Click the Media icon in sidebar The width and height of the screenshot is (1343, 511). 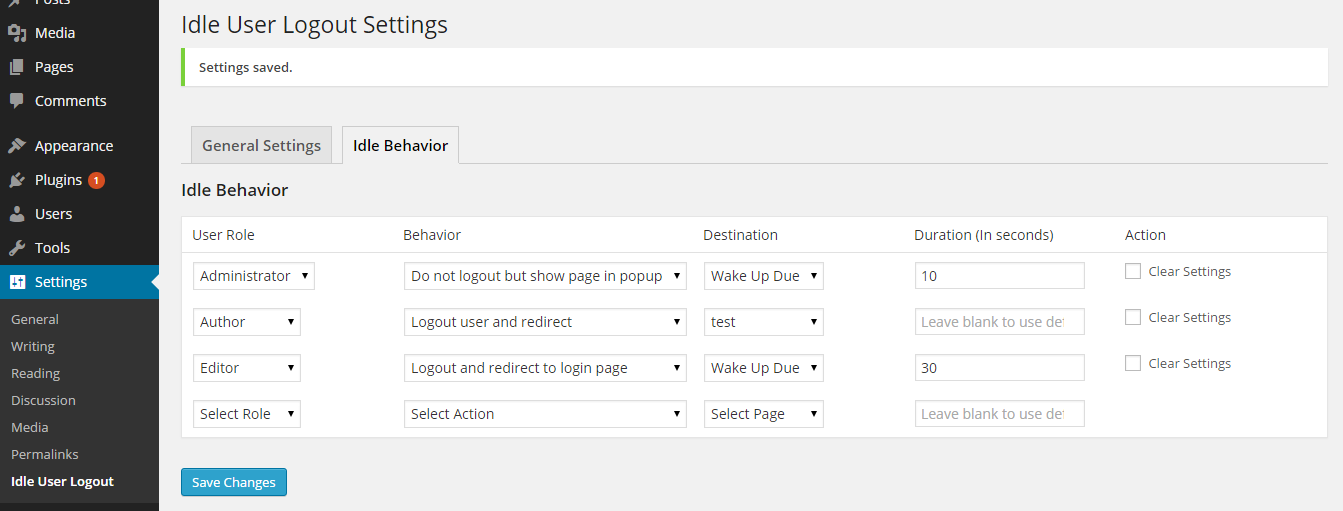(17, 33)
